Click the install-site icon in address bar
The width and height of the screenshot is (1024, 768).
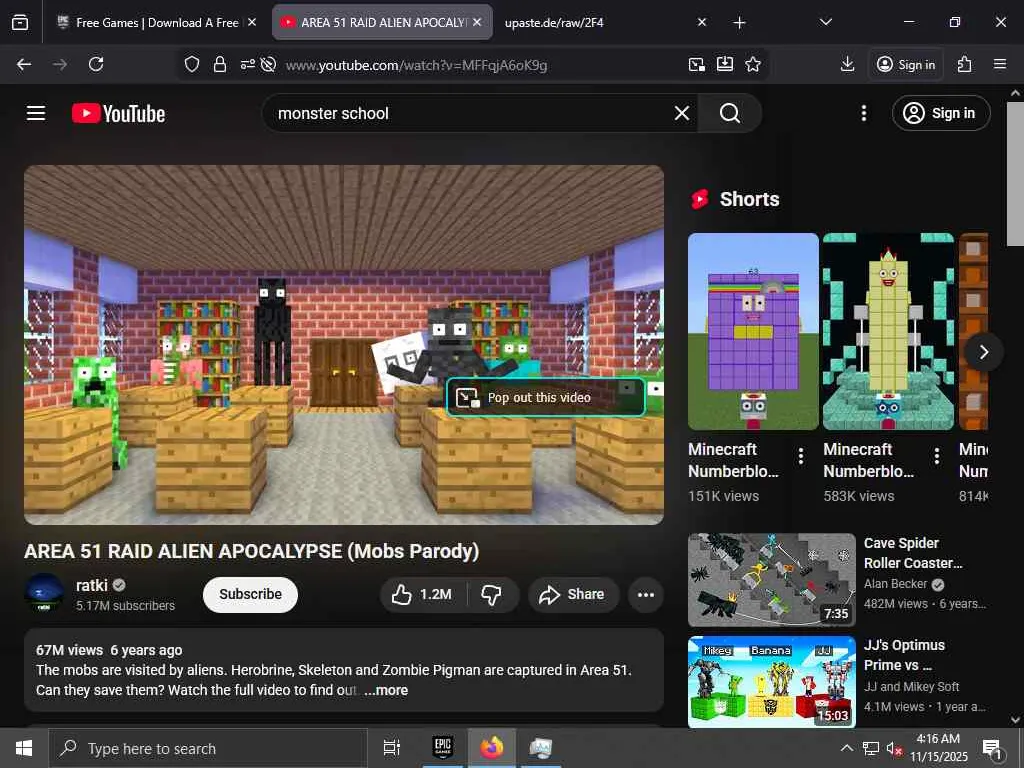(725, 64)
